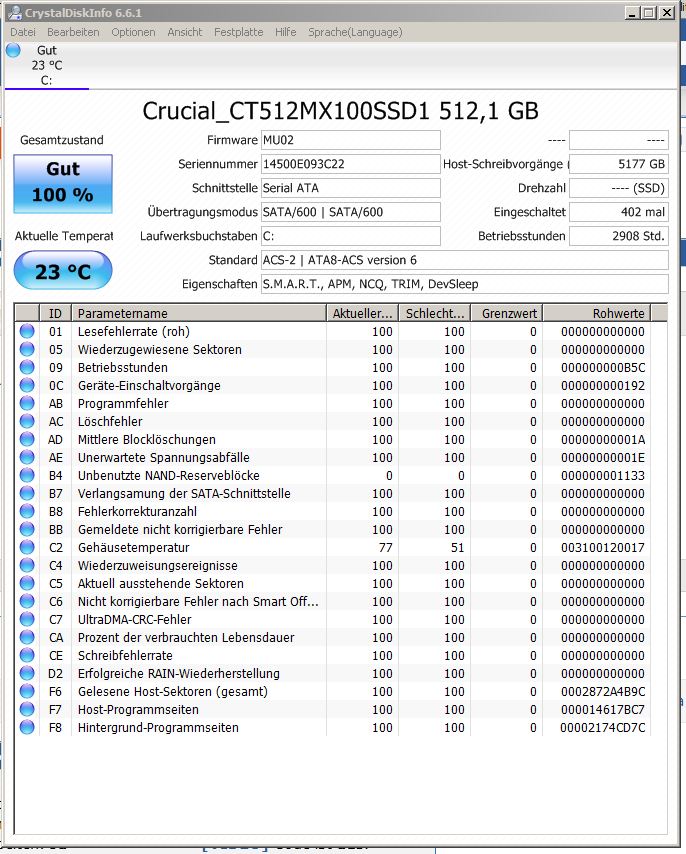Click the Schnittstelle field Serial ATA
The image size is (686, 854).
(x=351, y=188)
